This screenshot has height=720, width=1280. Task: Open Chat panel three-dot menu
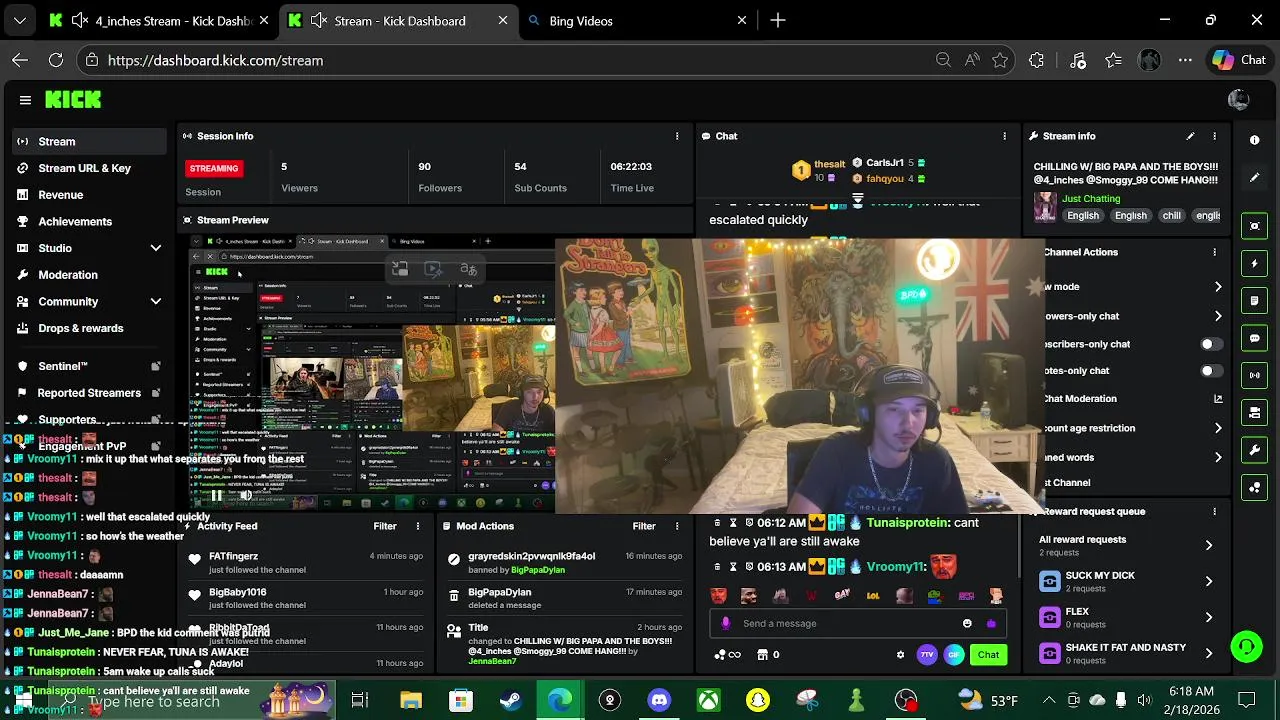point(1005,136)
